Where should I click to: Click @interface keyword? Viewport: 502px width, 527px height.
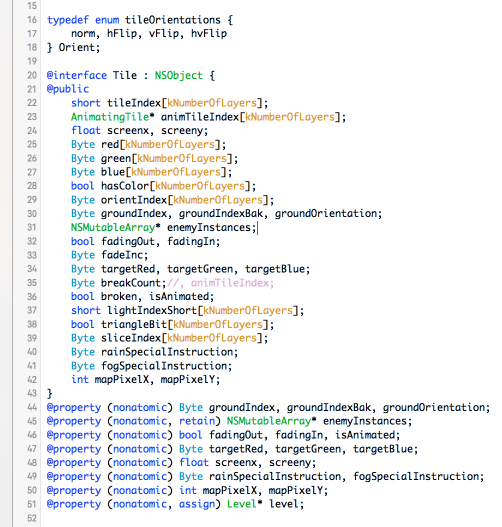[77, 75]
